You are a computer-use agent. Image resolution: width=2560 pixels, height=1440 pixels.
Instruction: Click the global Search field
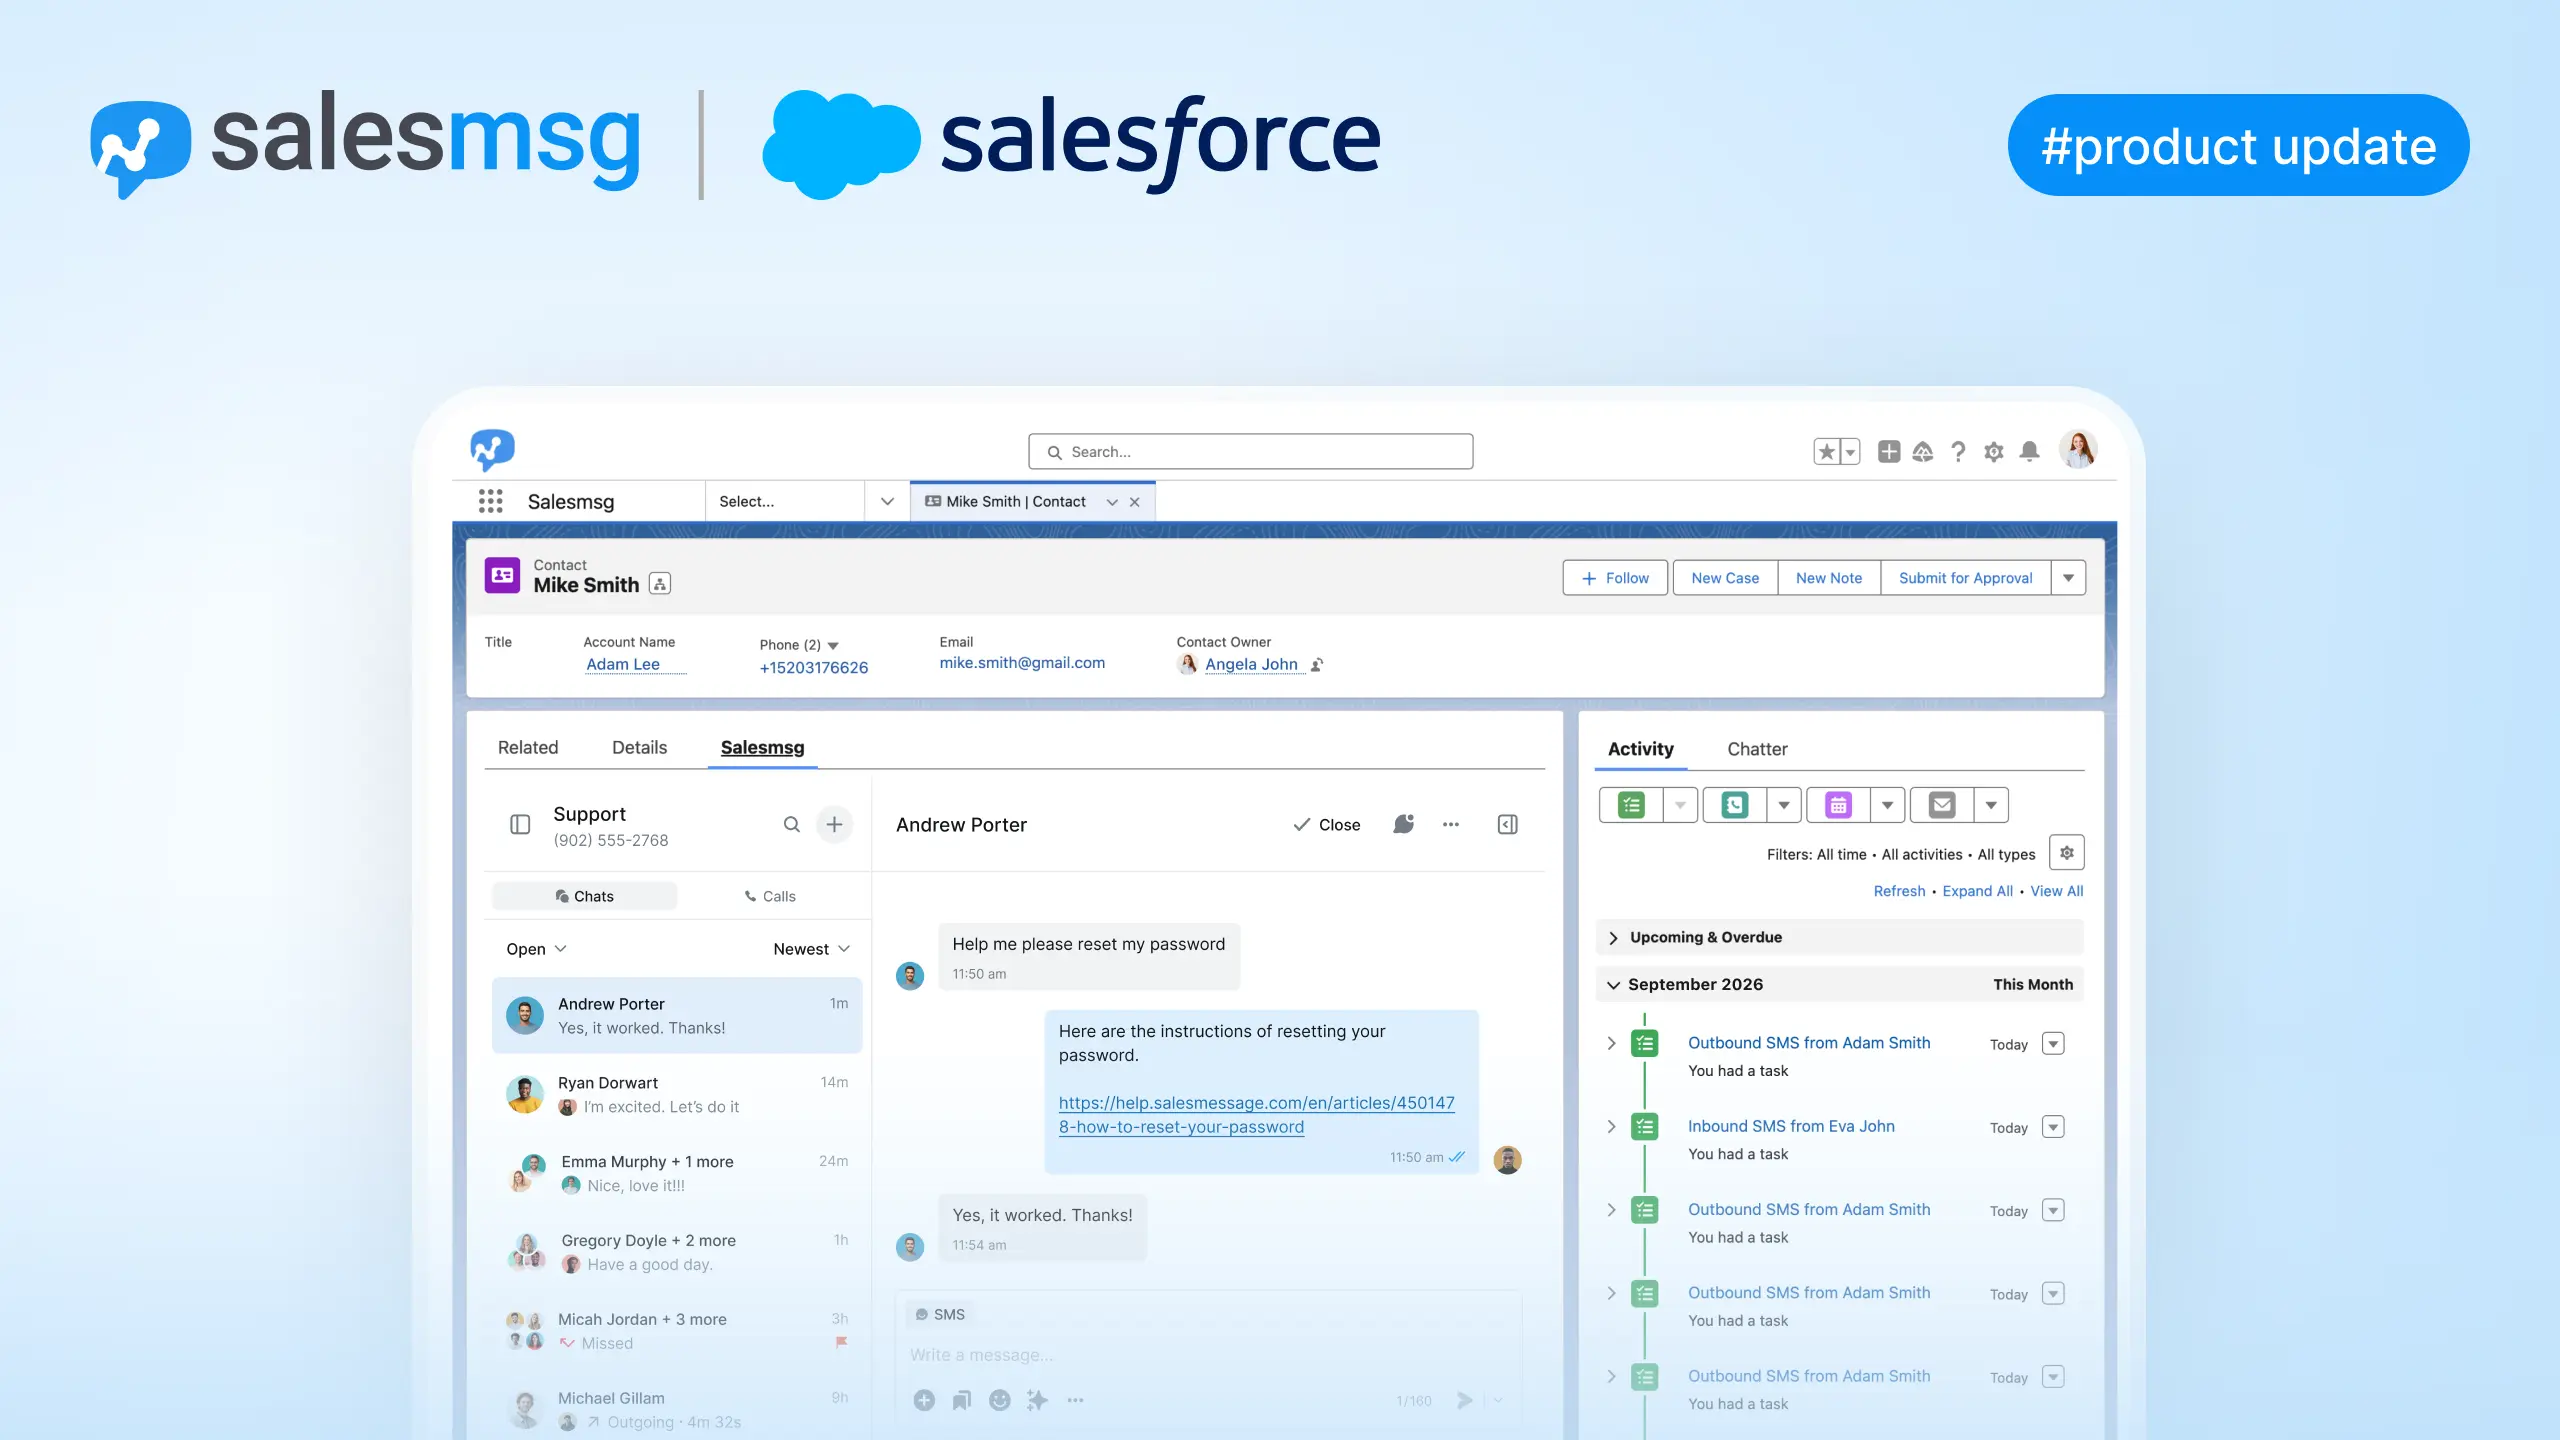point(1250,452)
